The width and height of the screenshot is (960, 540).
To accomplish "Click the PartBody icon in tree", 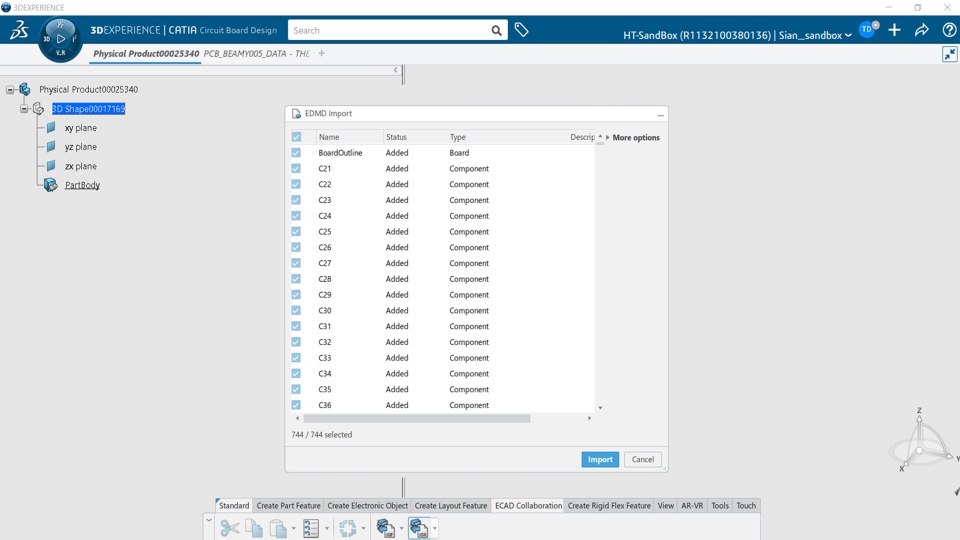I will point(51,185).
